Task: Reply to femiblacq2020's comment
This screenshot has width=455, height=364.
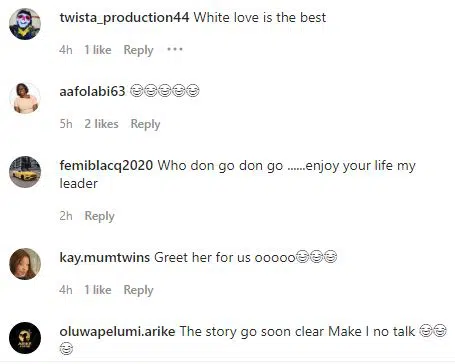Action: 99,216
